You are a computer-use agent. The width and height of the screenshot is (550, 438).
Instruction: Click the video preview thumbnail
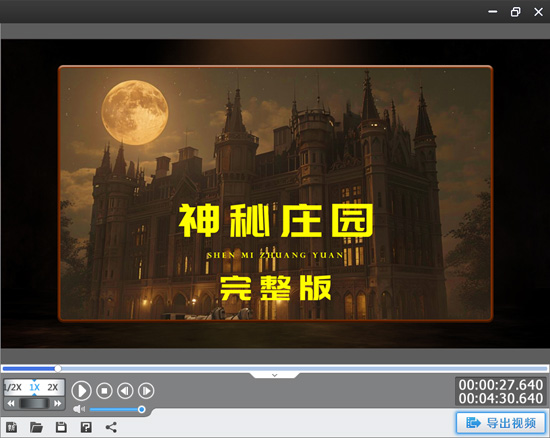tap(275, 193)
